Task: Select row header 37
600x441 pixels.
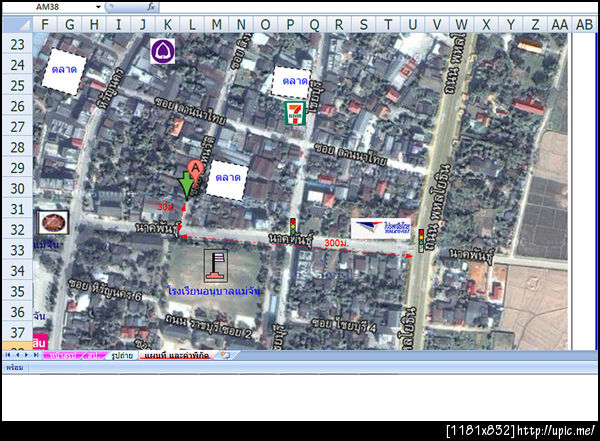Action: [x=18, y=333]
